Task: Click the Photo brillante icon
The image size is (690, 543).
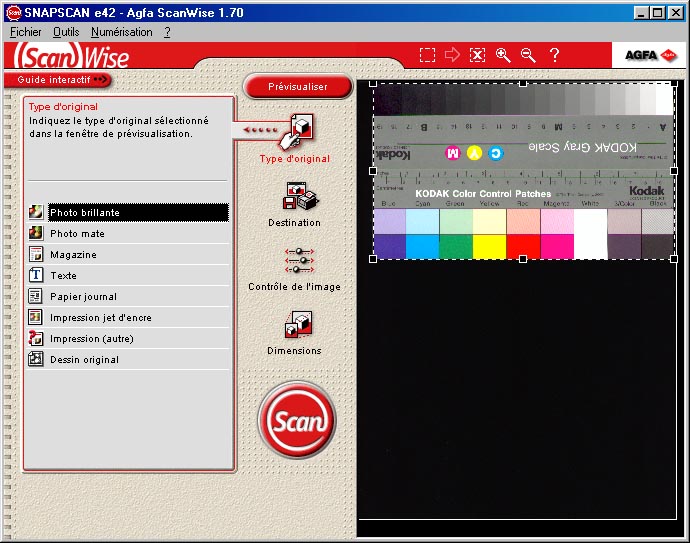Action: 36,212
